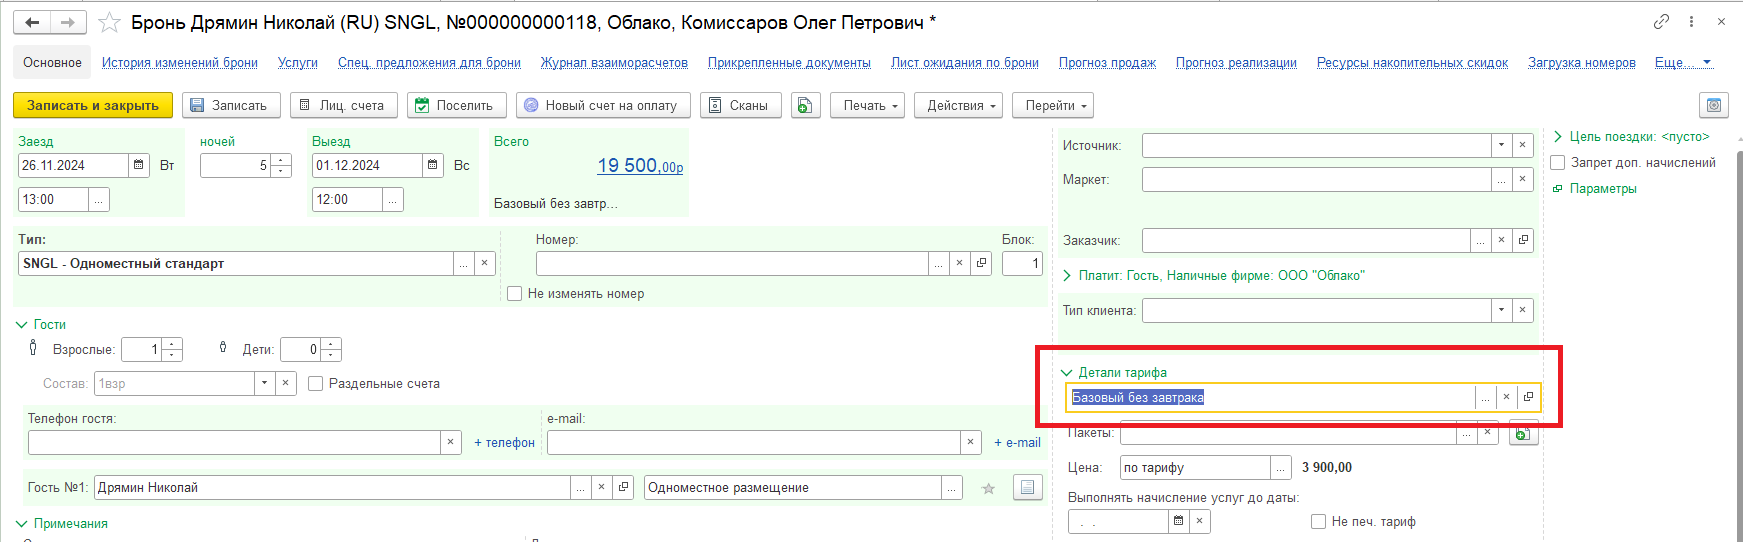Open calendar for Заезд date
Screen dimensions: 1743x542
(139, 165)
